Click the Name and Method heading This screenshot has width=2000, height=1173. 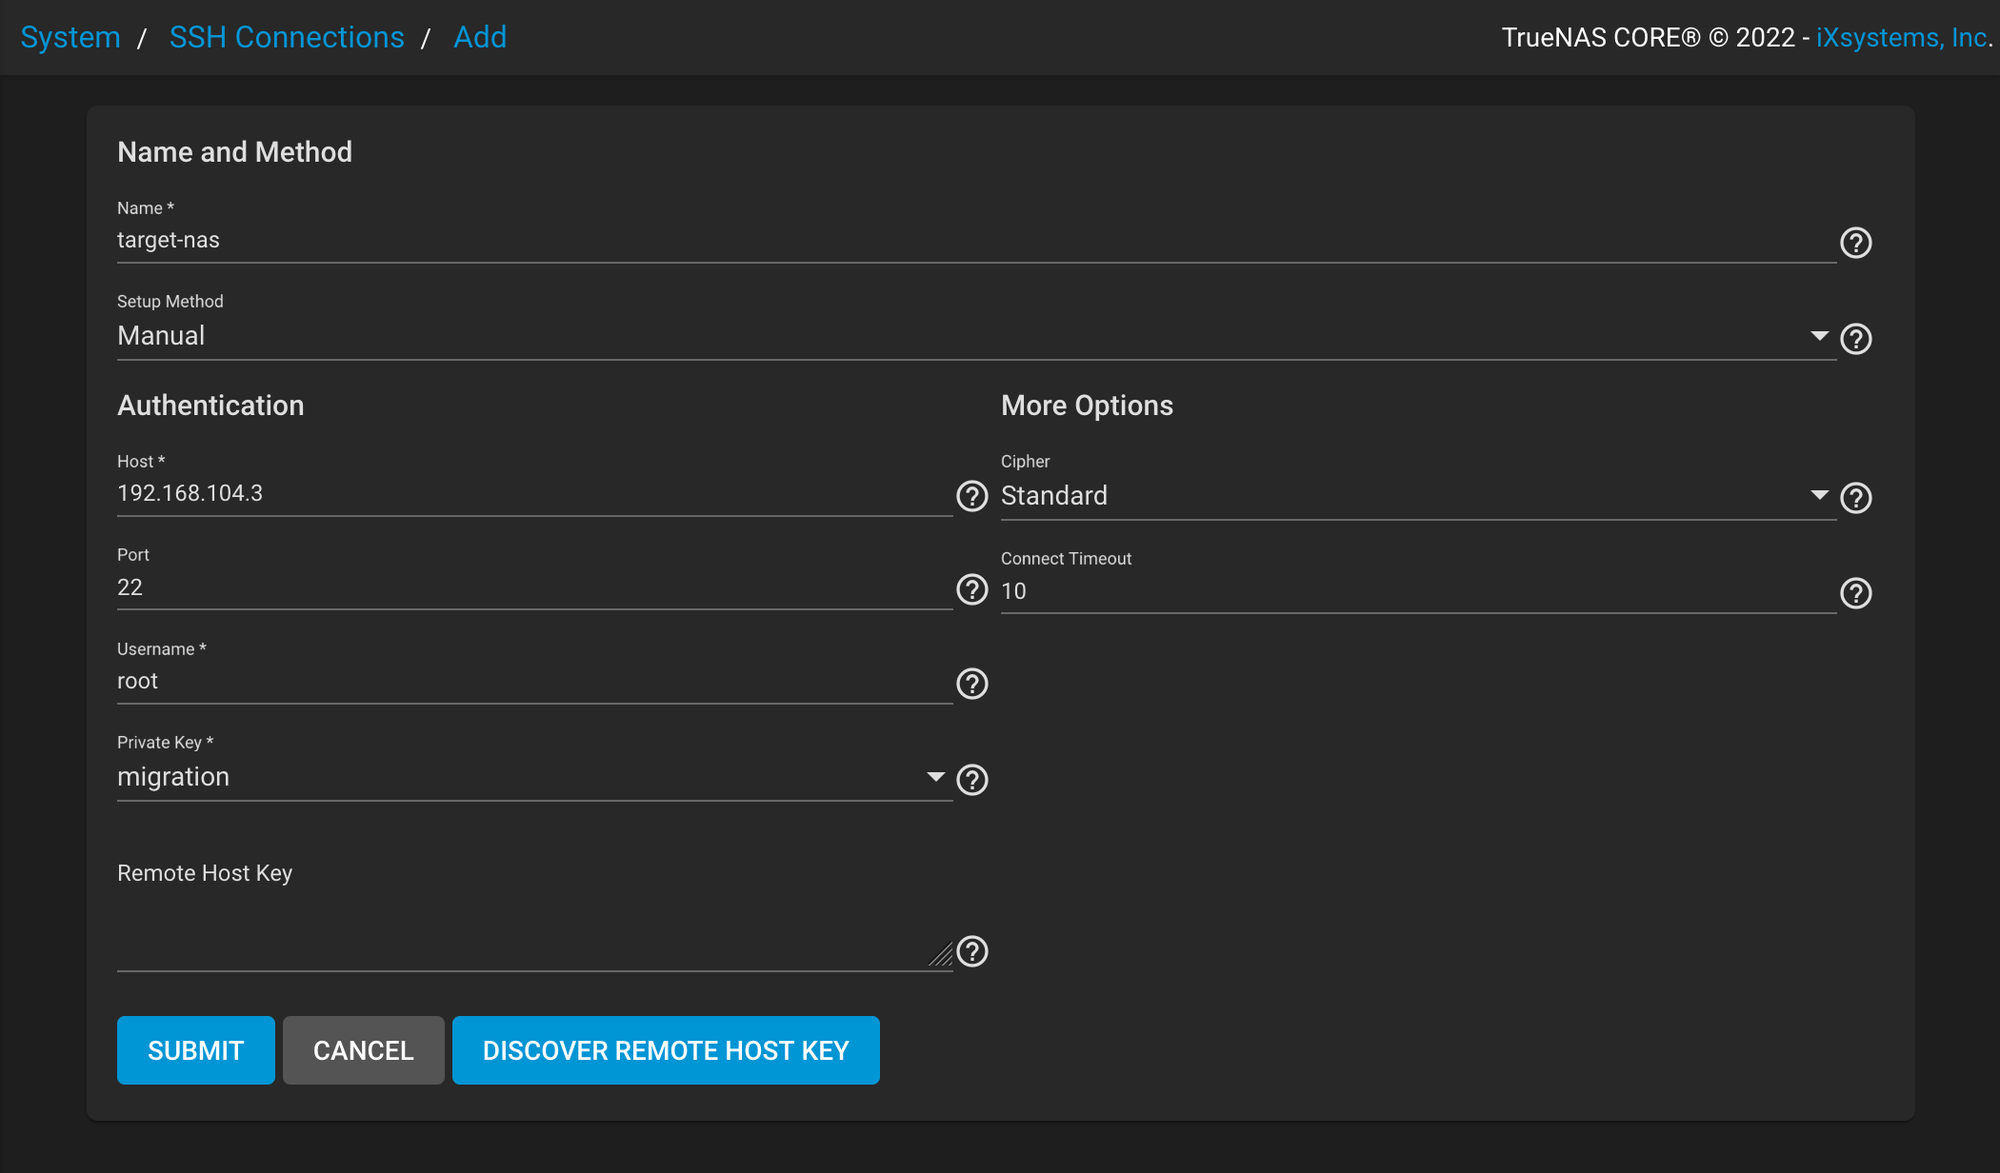click(x=235, y=152)
